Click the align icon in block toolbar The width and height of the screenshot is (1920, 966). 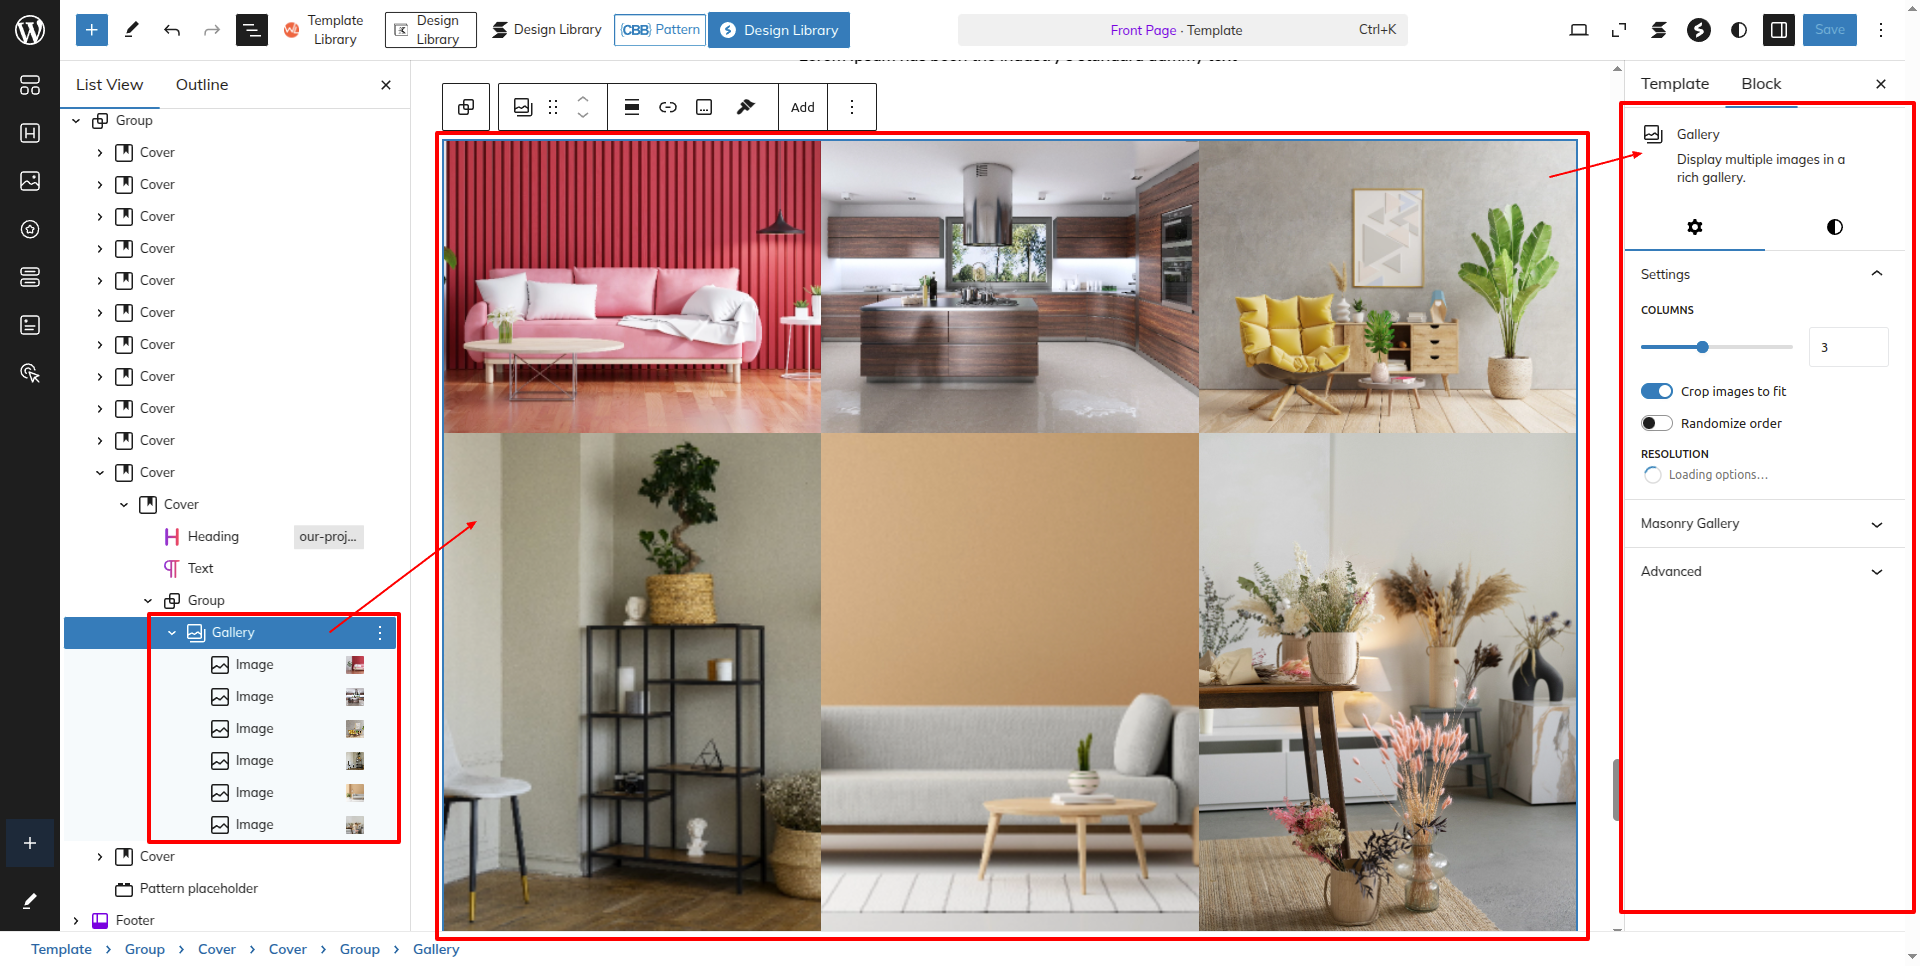(632, 107)
